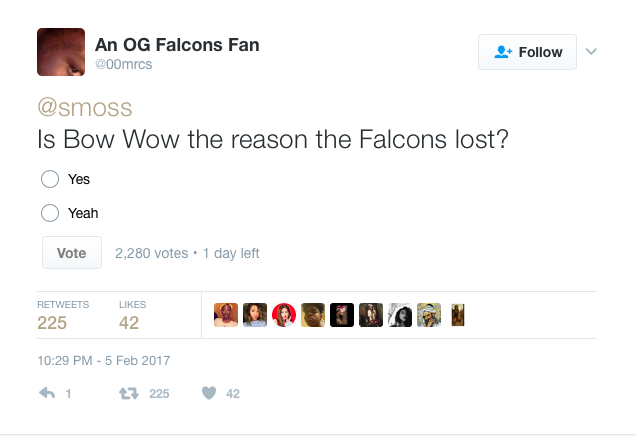
Task: Click the red-circled third liker avatar
Action: tap(283, 314)
